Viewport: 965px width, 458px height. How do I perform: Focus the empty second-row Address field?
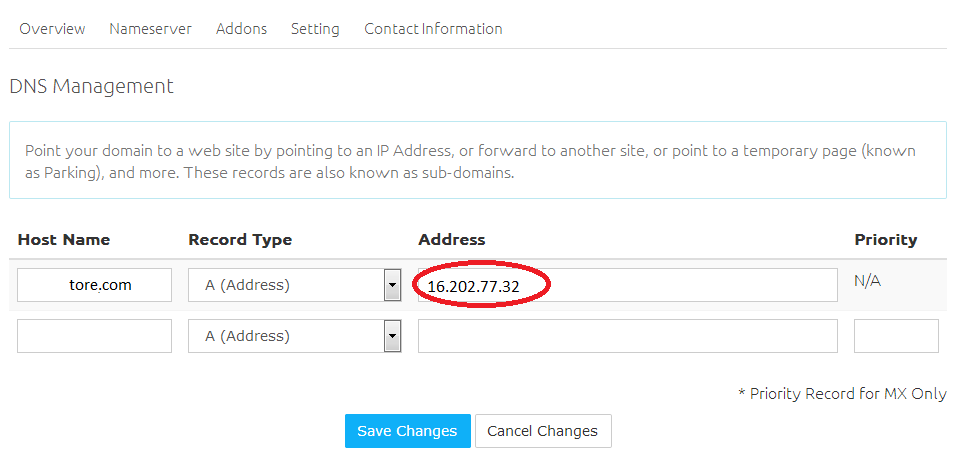click(x=627, y=336)
